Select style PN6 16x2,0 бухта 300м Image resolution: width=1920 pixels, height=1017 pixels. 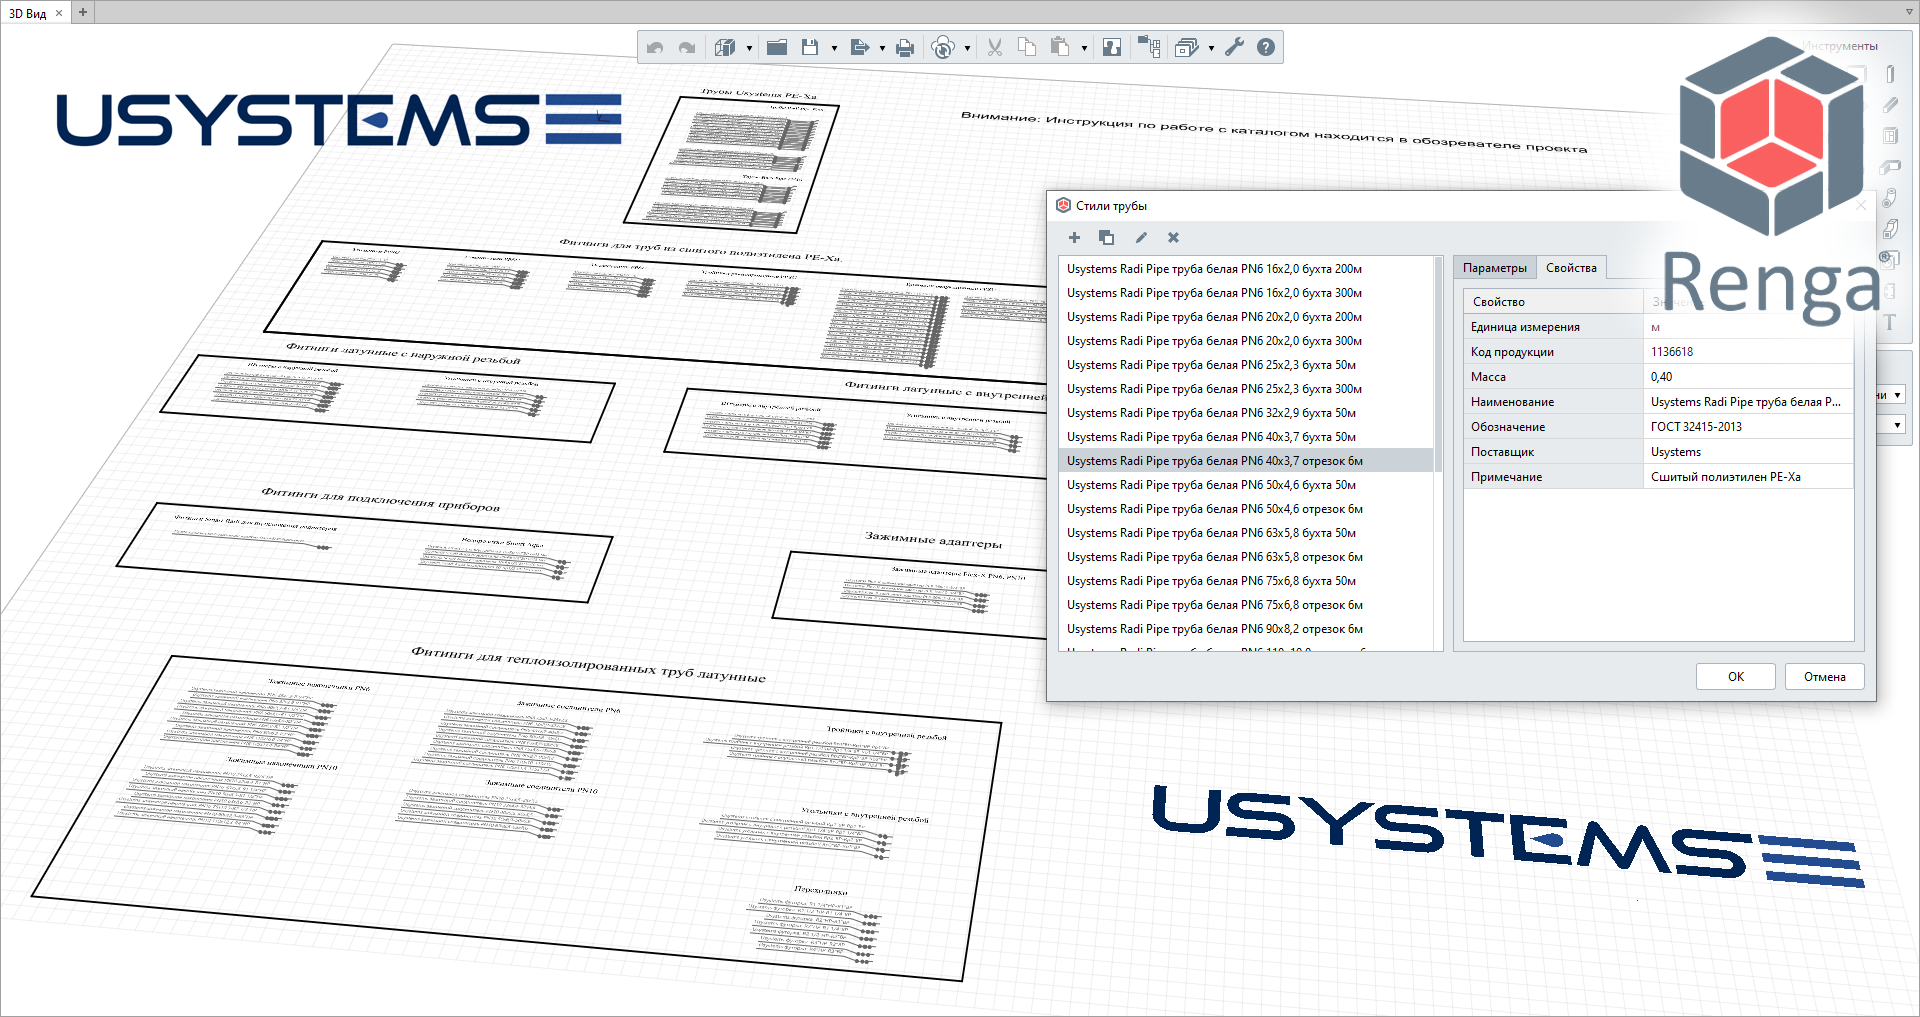pyautogui.click(x=1246, y=293)
